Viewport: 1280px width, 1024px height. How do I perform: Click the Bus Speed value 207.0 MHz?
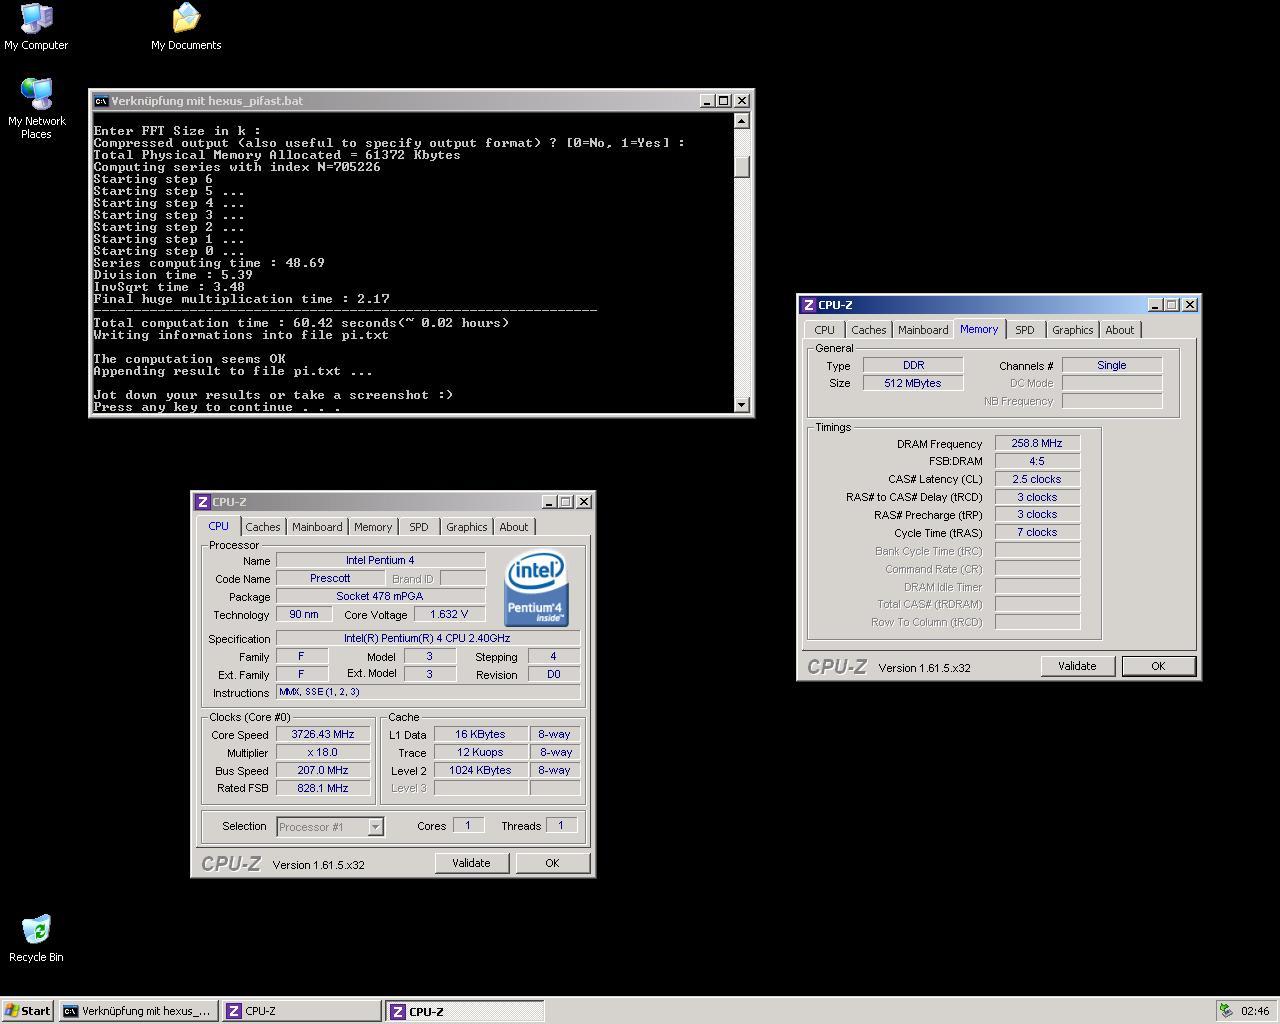click(x=323, y=770)
